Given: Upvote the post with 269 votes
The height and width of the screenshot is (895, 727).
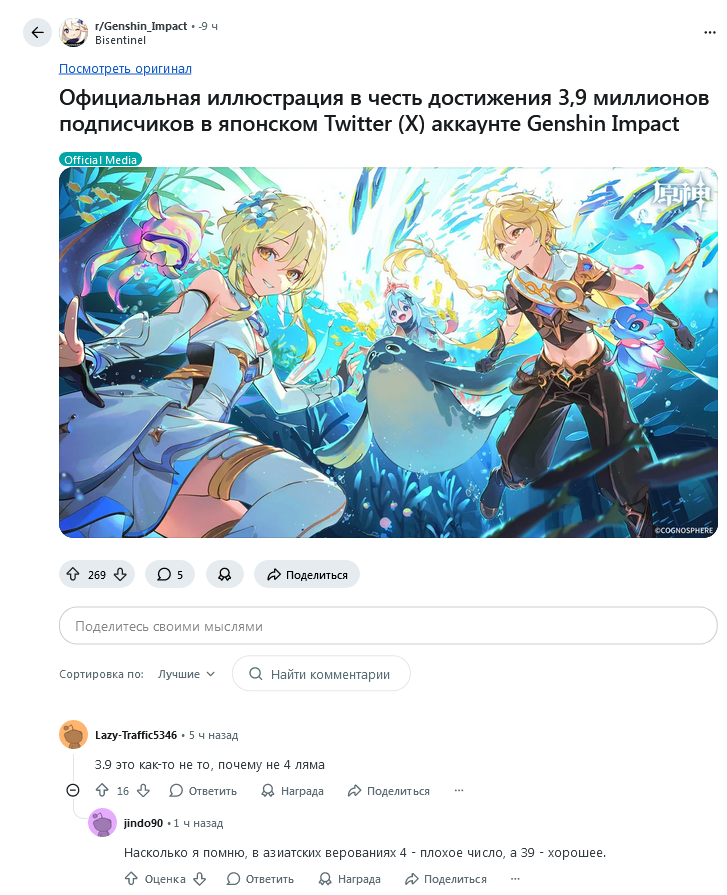Looking at the screenshot, I should point(73,574).
